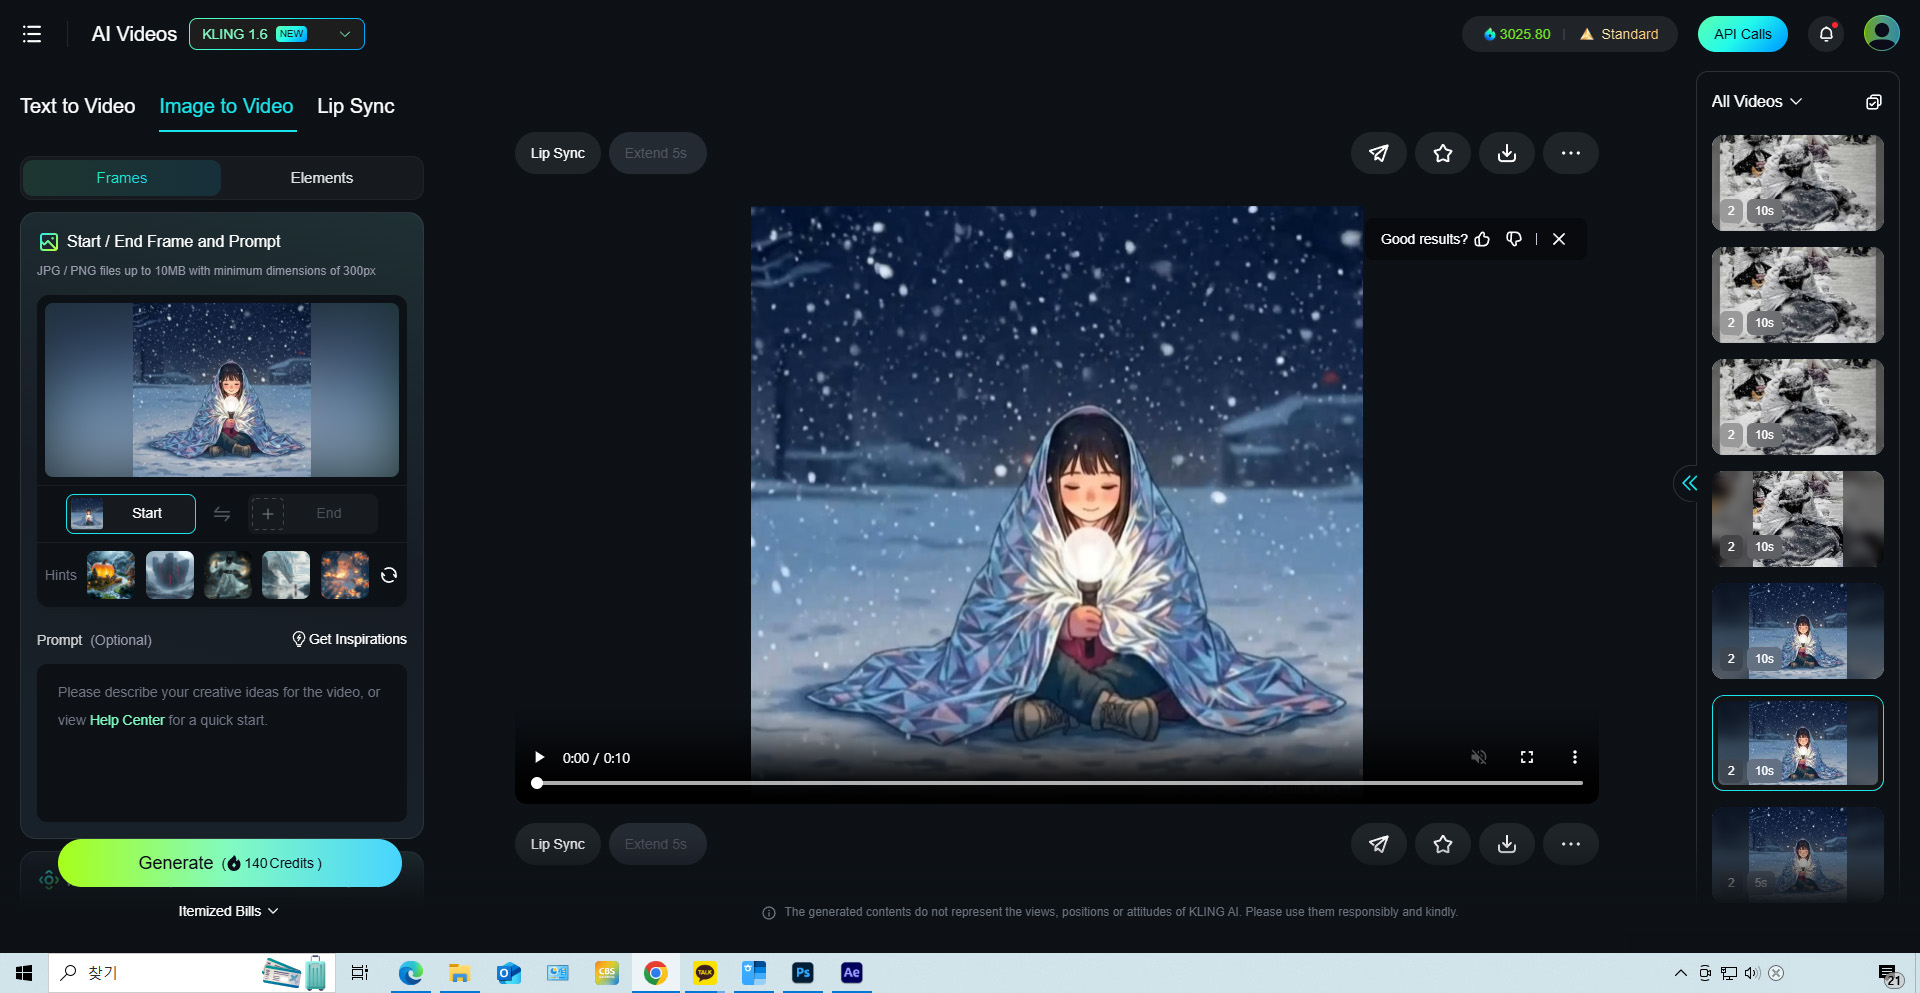Swap start and end frames icon

point(222,514)
